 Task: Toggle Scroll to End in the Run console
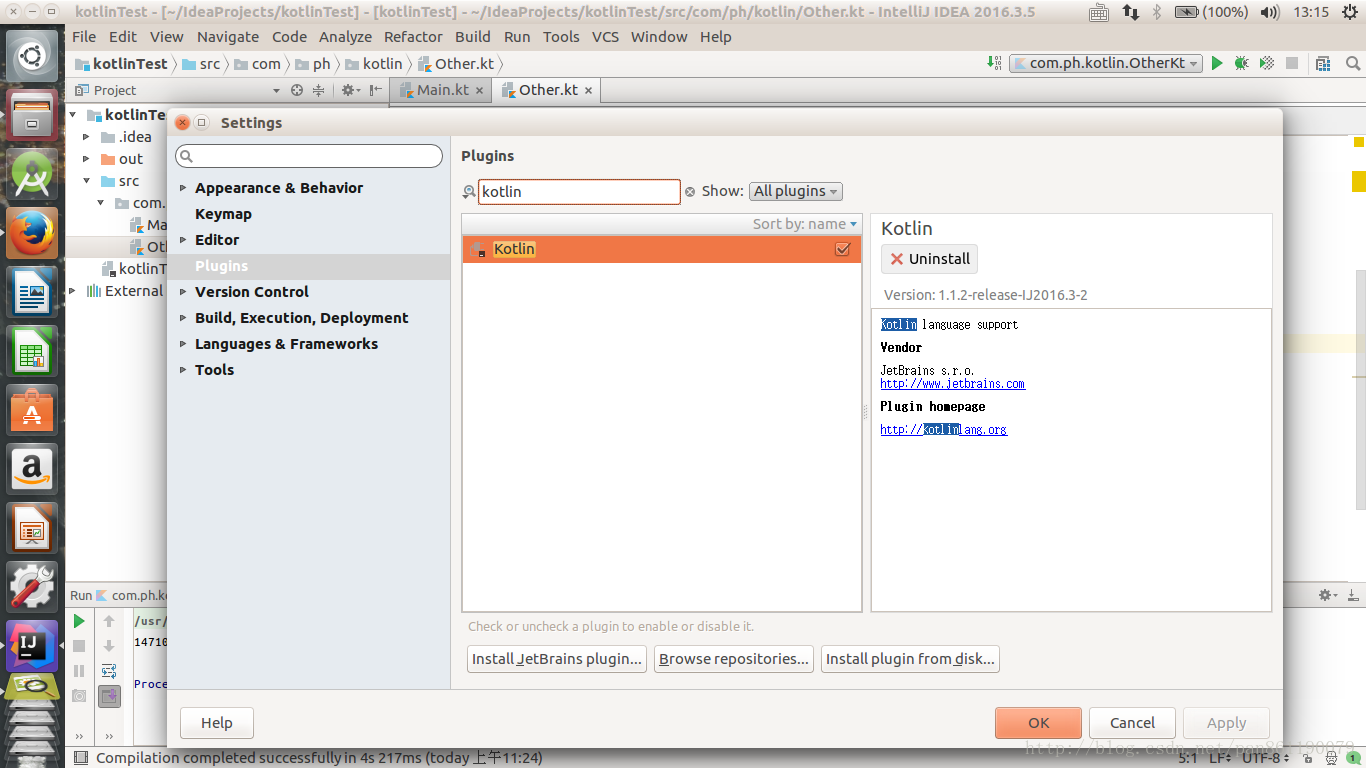pyautogui.click(x=109, y=696)
